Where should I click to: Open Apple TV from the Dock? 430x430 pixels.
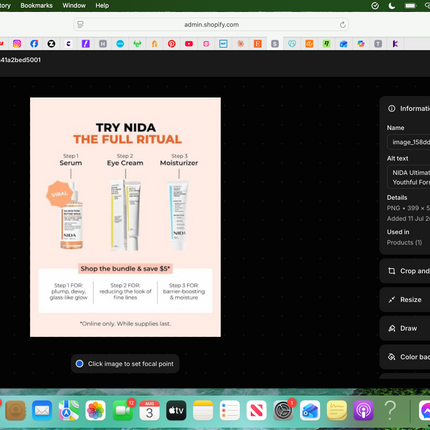pos(176,411)
